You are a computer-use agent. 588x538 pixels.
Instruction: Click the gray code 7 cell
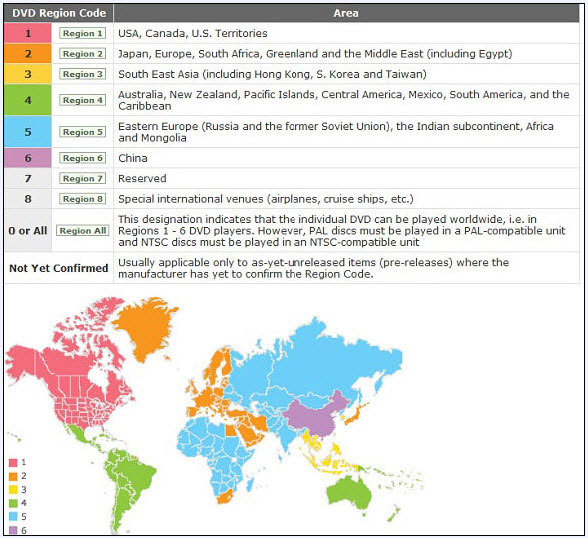28,178
